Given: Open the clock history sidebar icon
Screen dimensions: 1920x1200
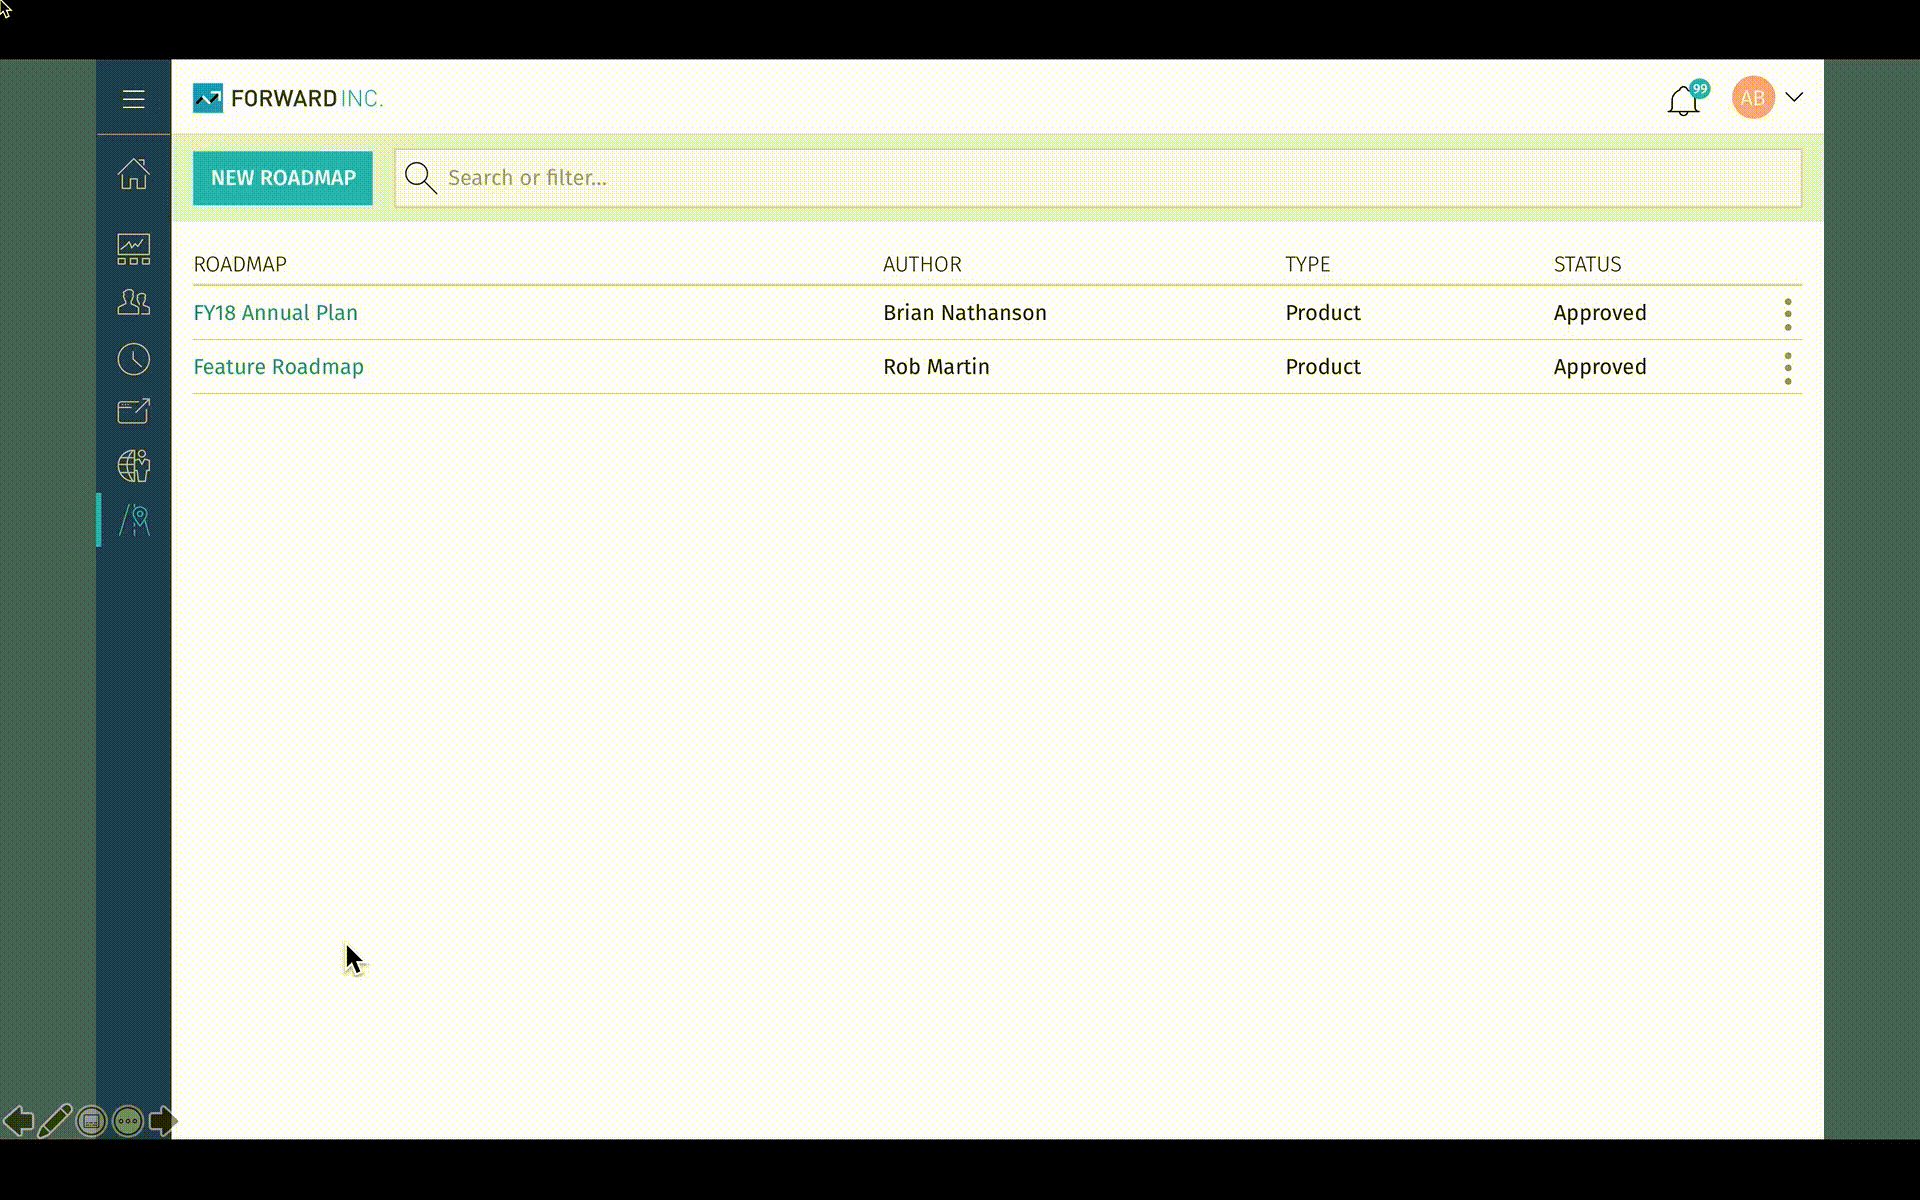Looking at the screenshot, I should click(x=133, y=359).
